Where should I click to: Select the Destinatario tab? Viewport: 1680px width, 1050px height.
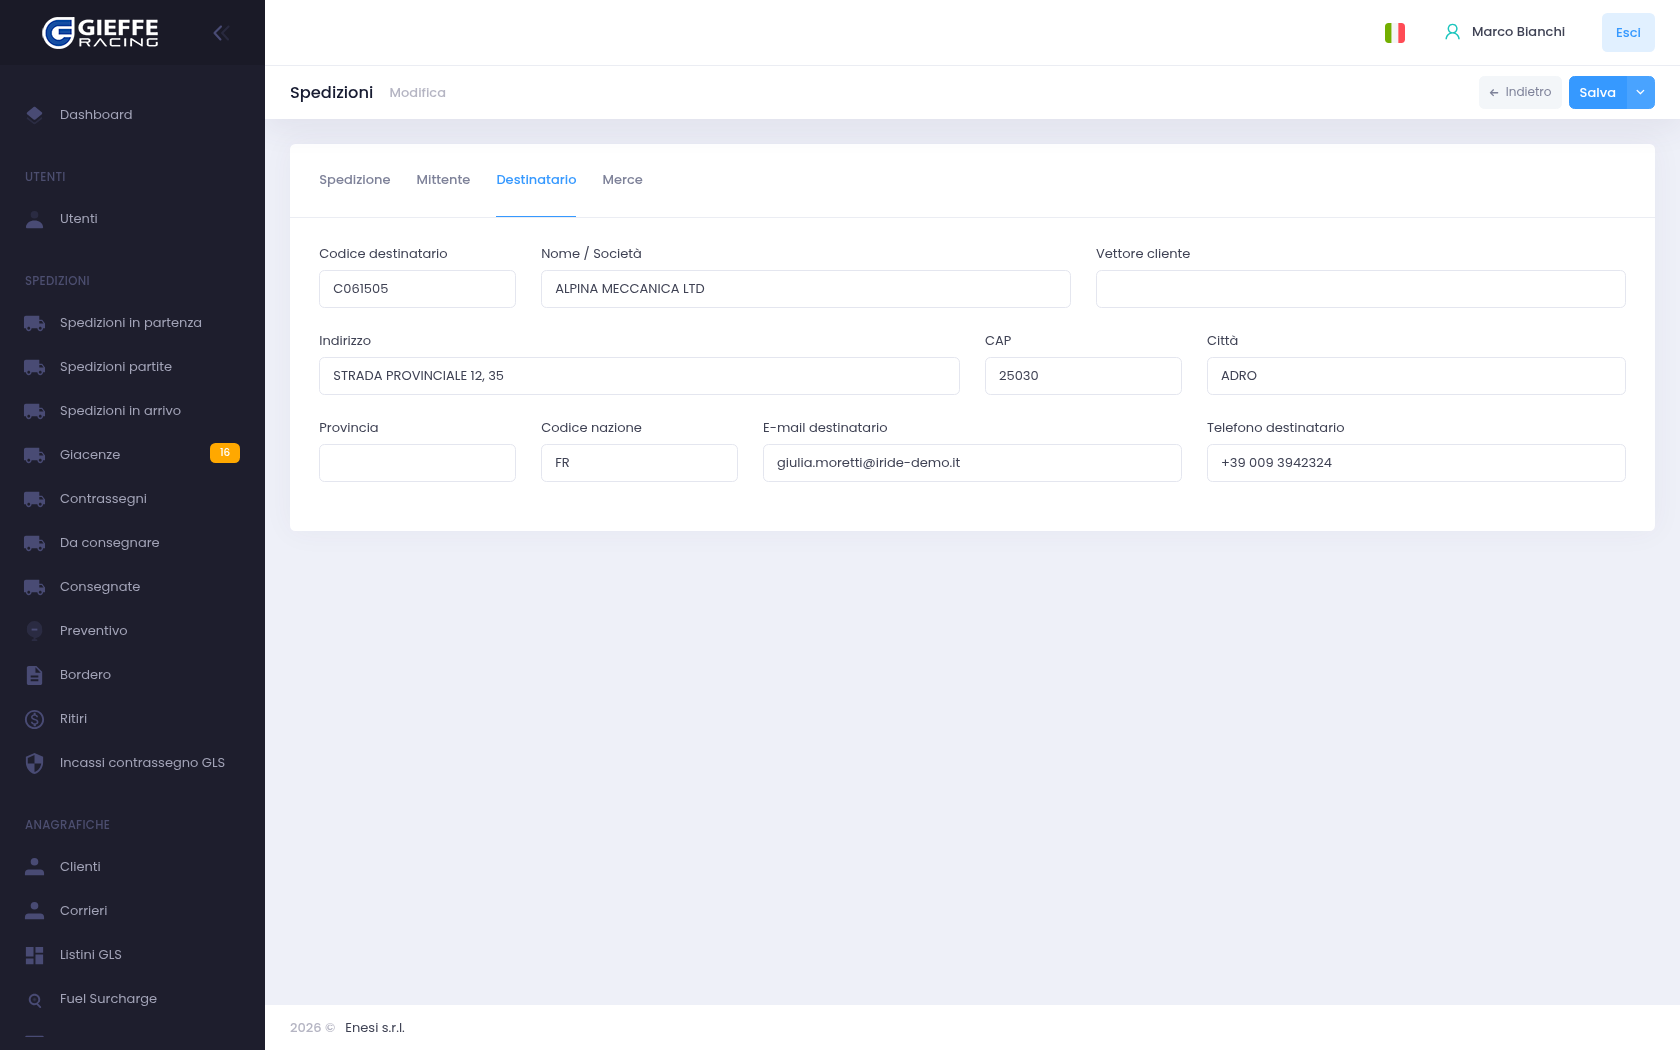pos(536,180)
